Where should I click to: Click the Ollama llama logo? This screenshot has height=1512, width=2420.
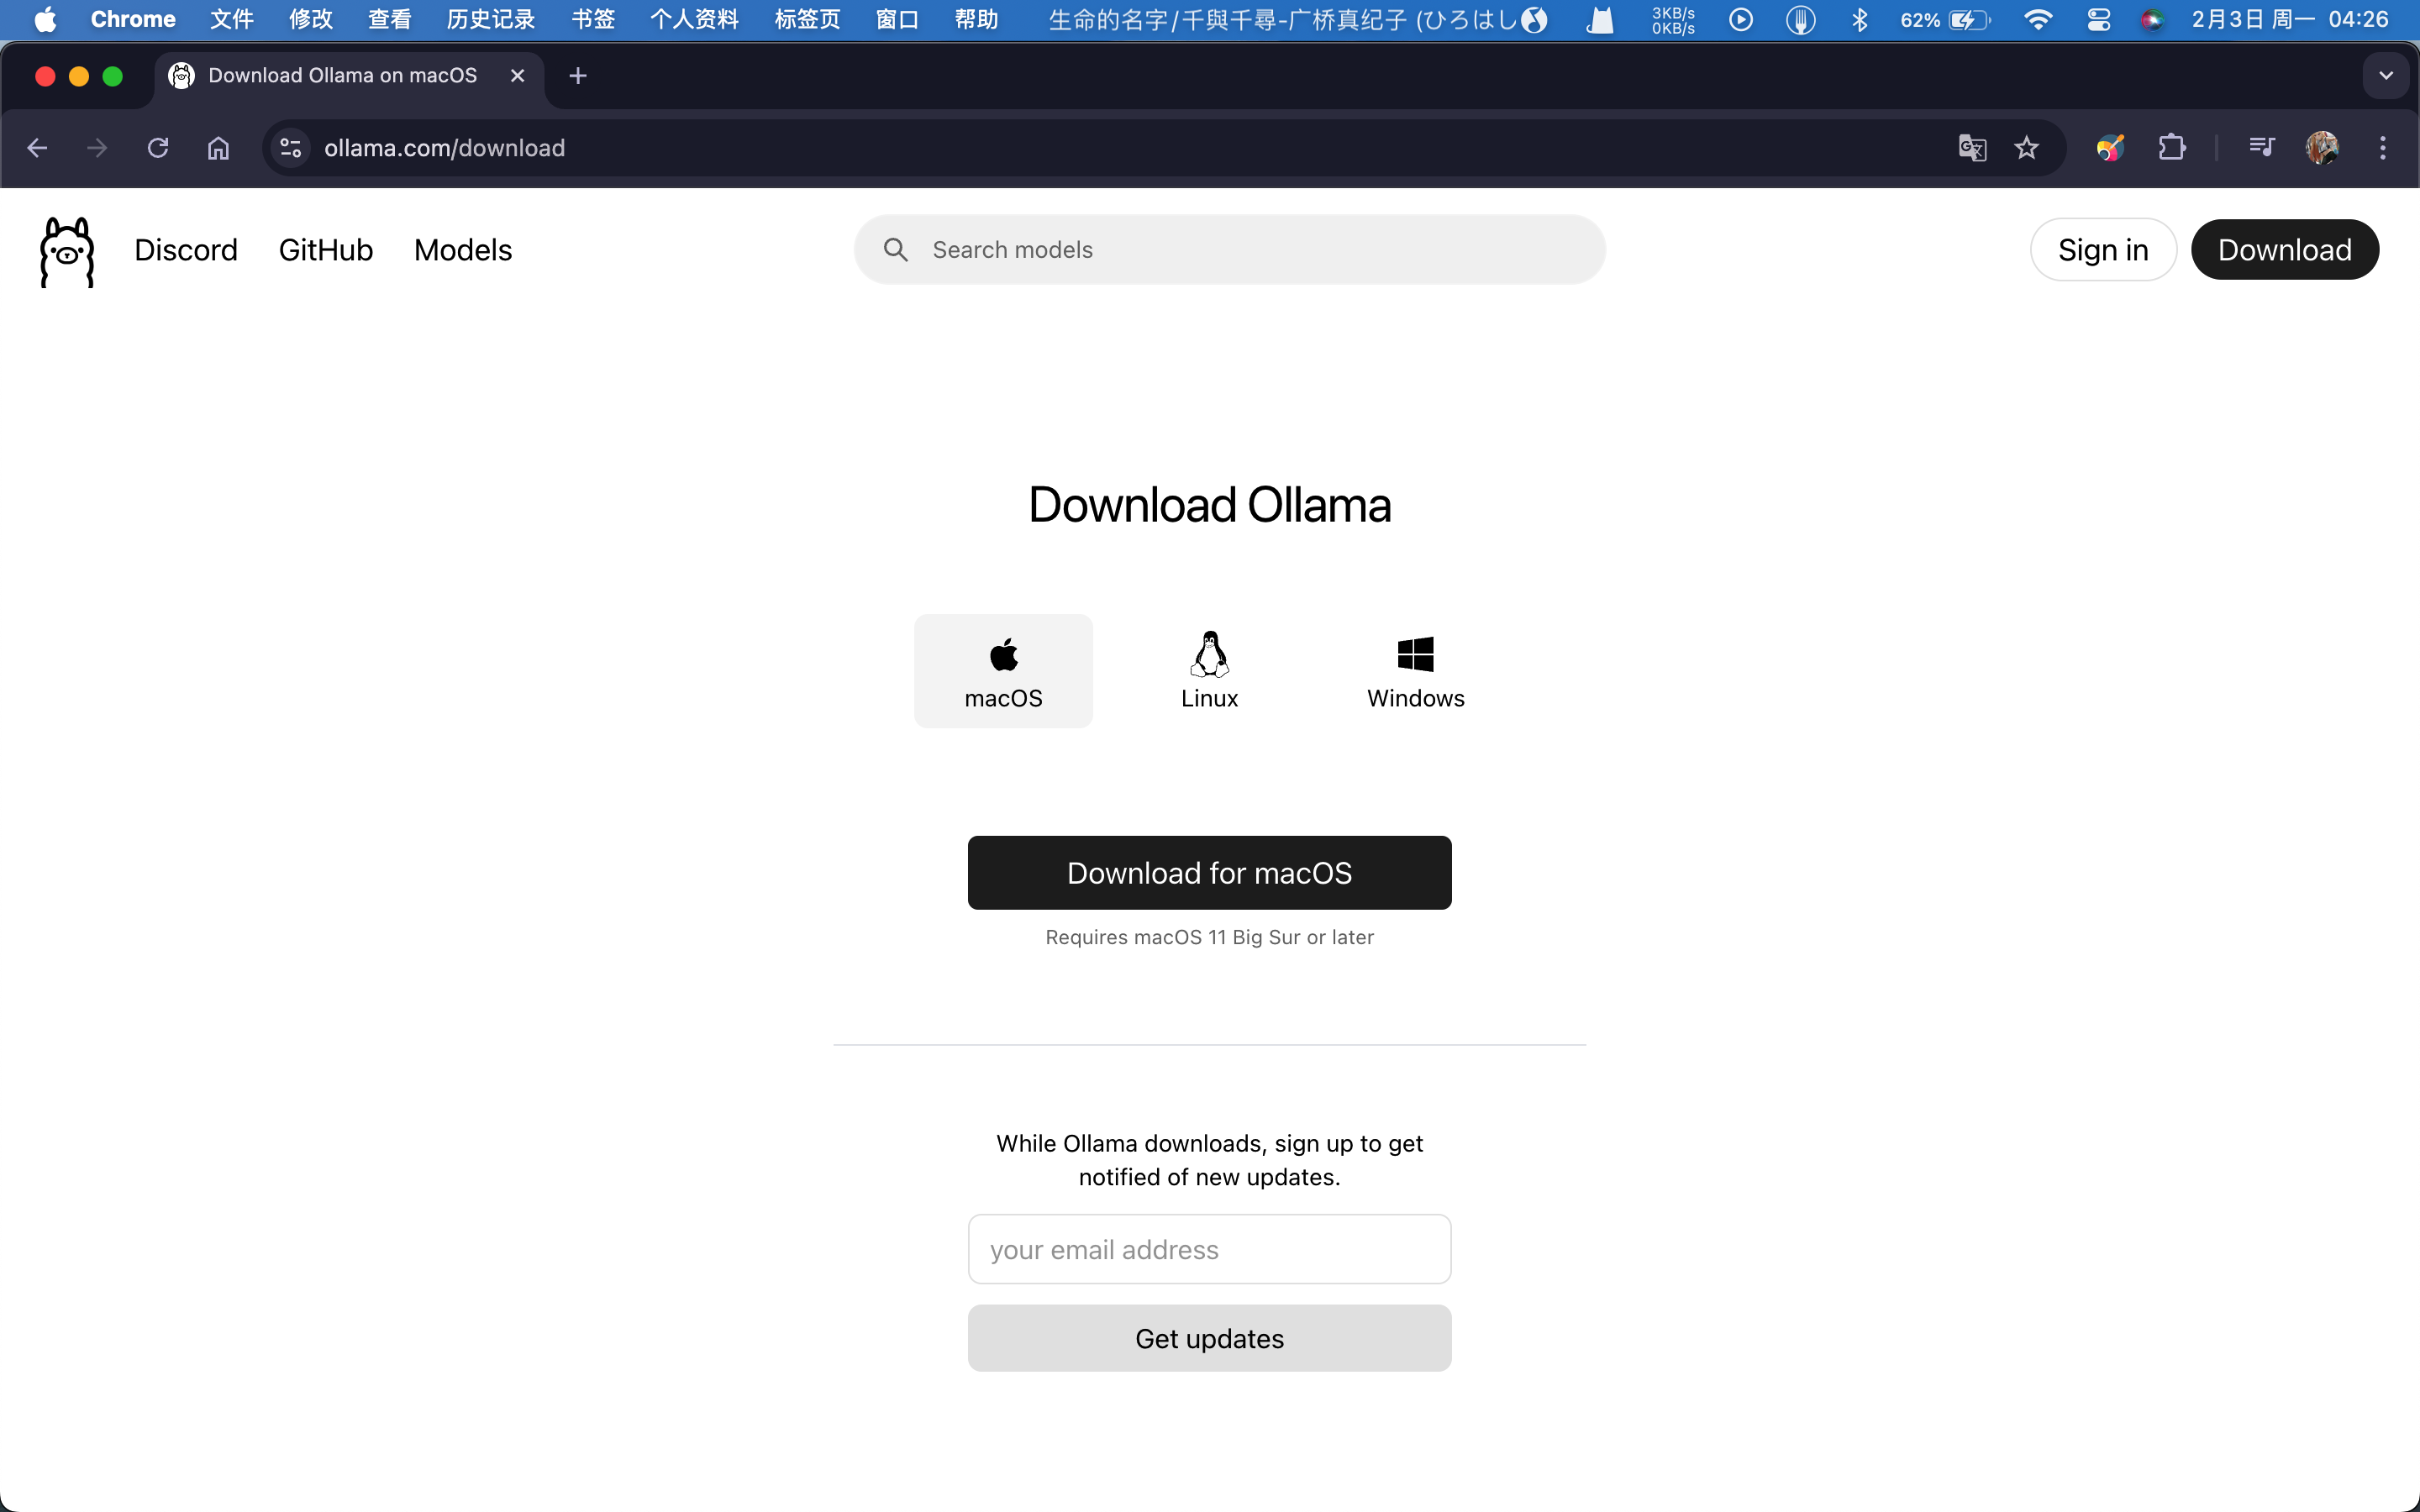[x=67, y=251]
